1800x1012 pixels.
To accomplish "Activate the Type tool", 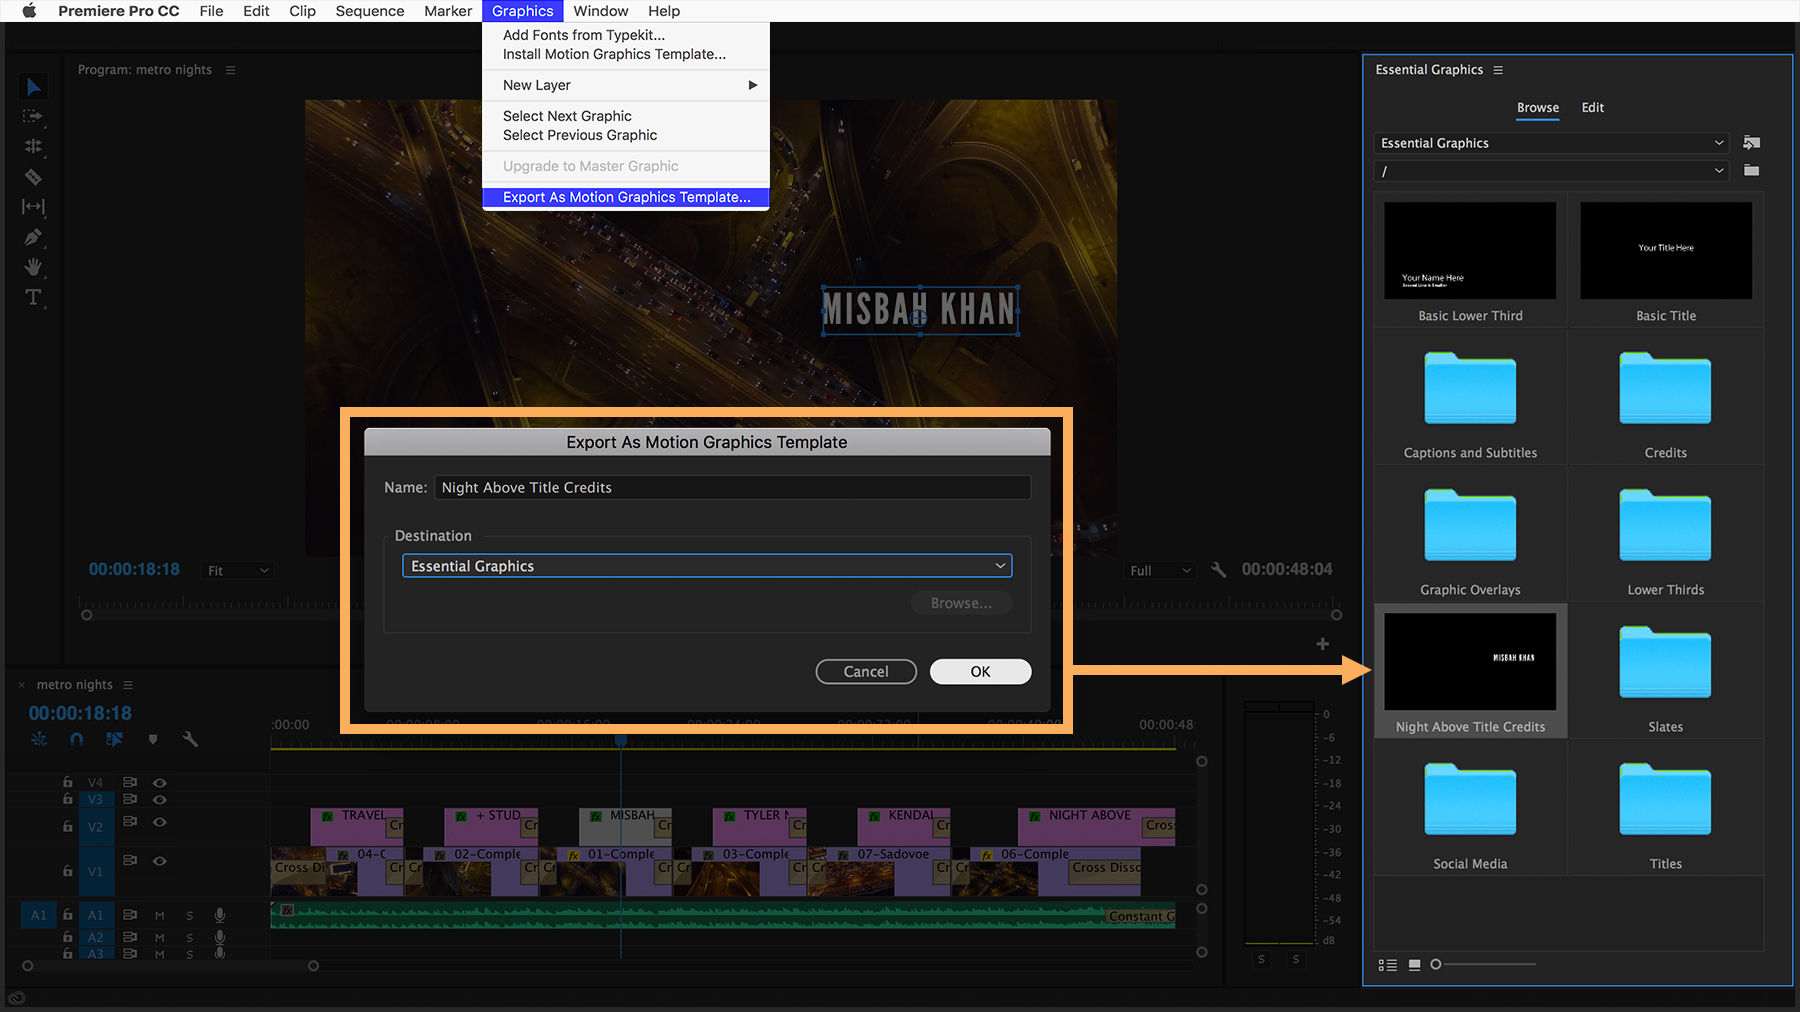I will [x=33, y=296].
